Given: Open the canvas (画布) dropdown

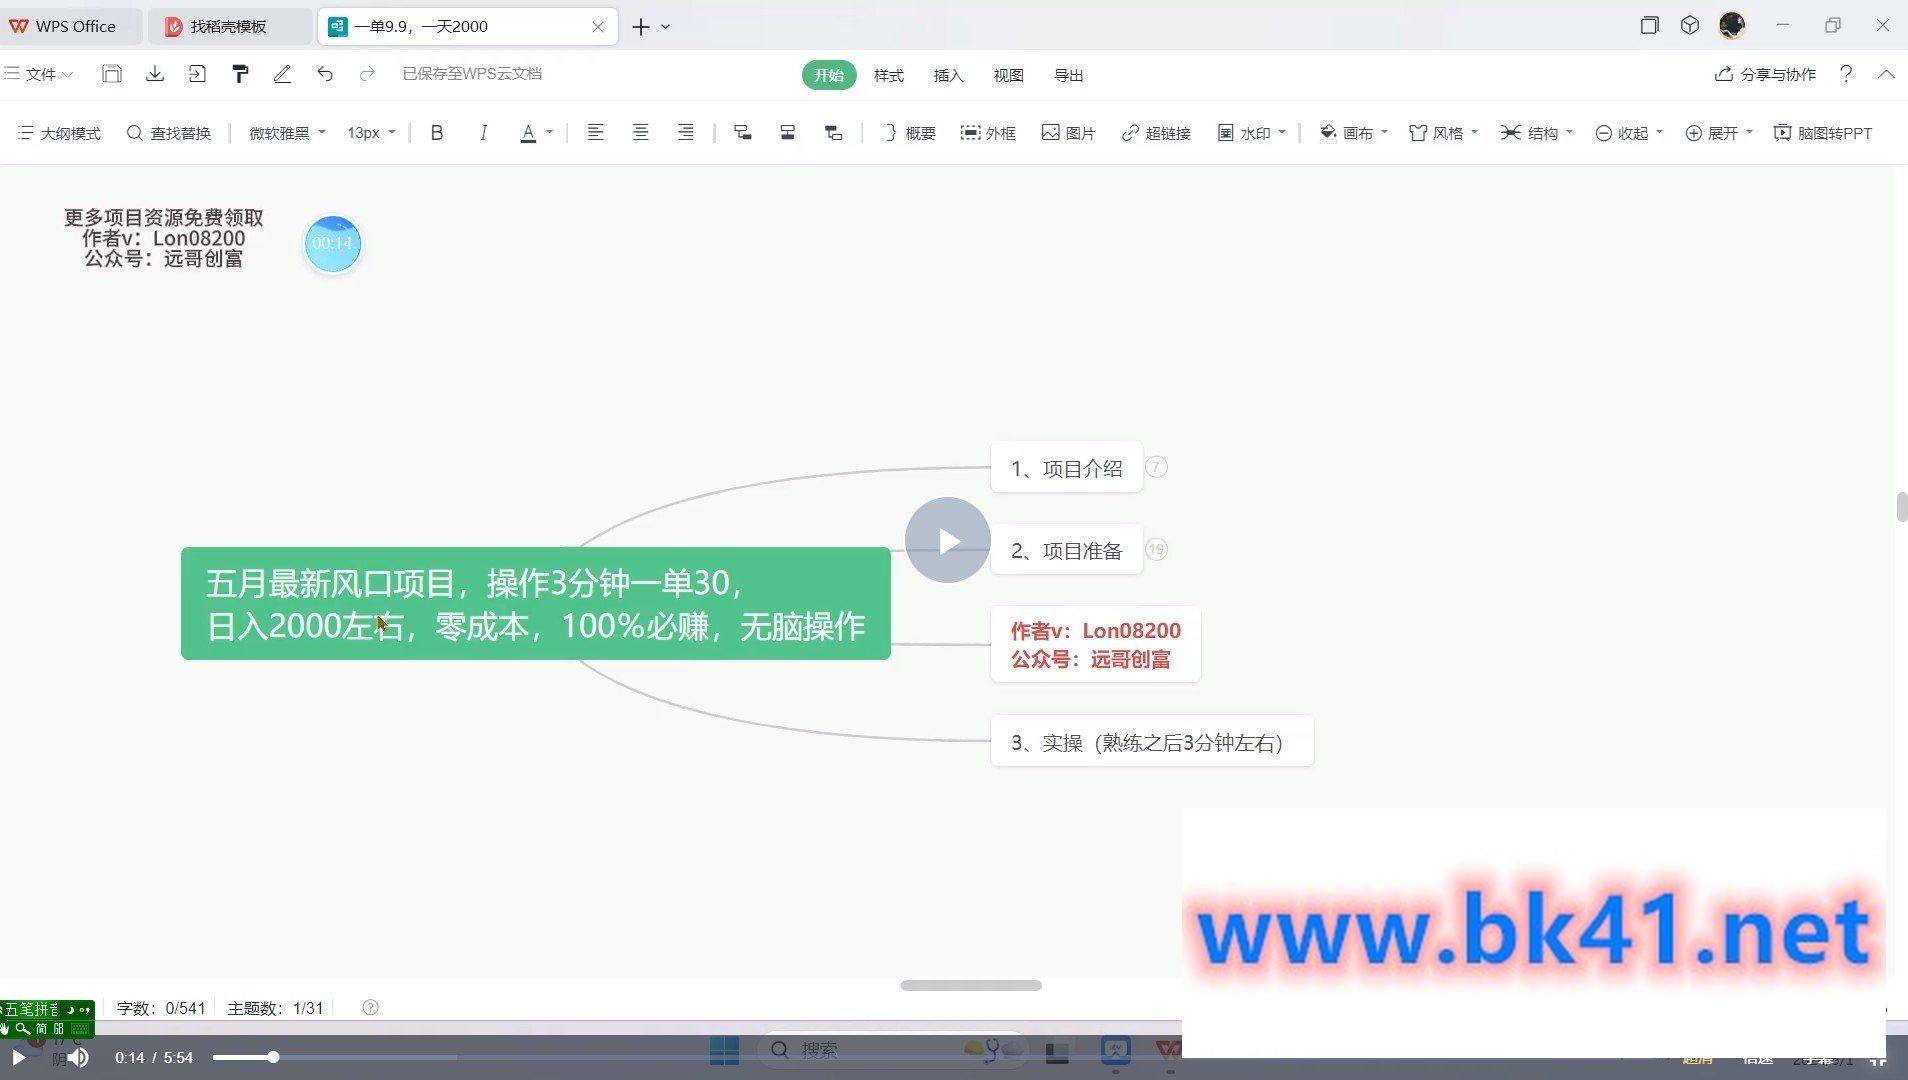Looking at the screenshot, I should [1354, 133].
